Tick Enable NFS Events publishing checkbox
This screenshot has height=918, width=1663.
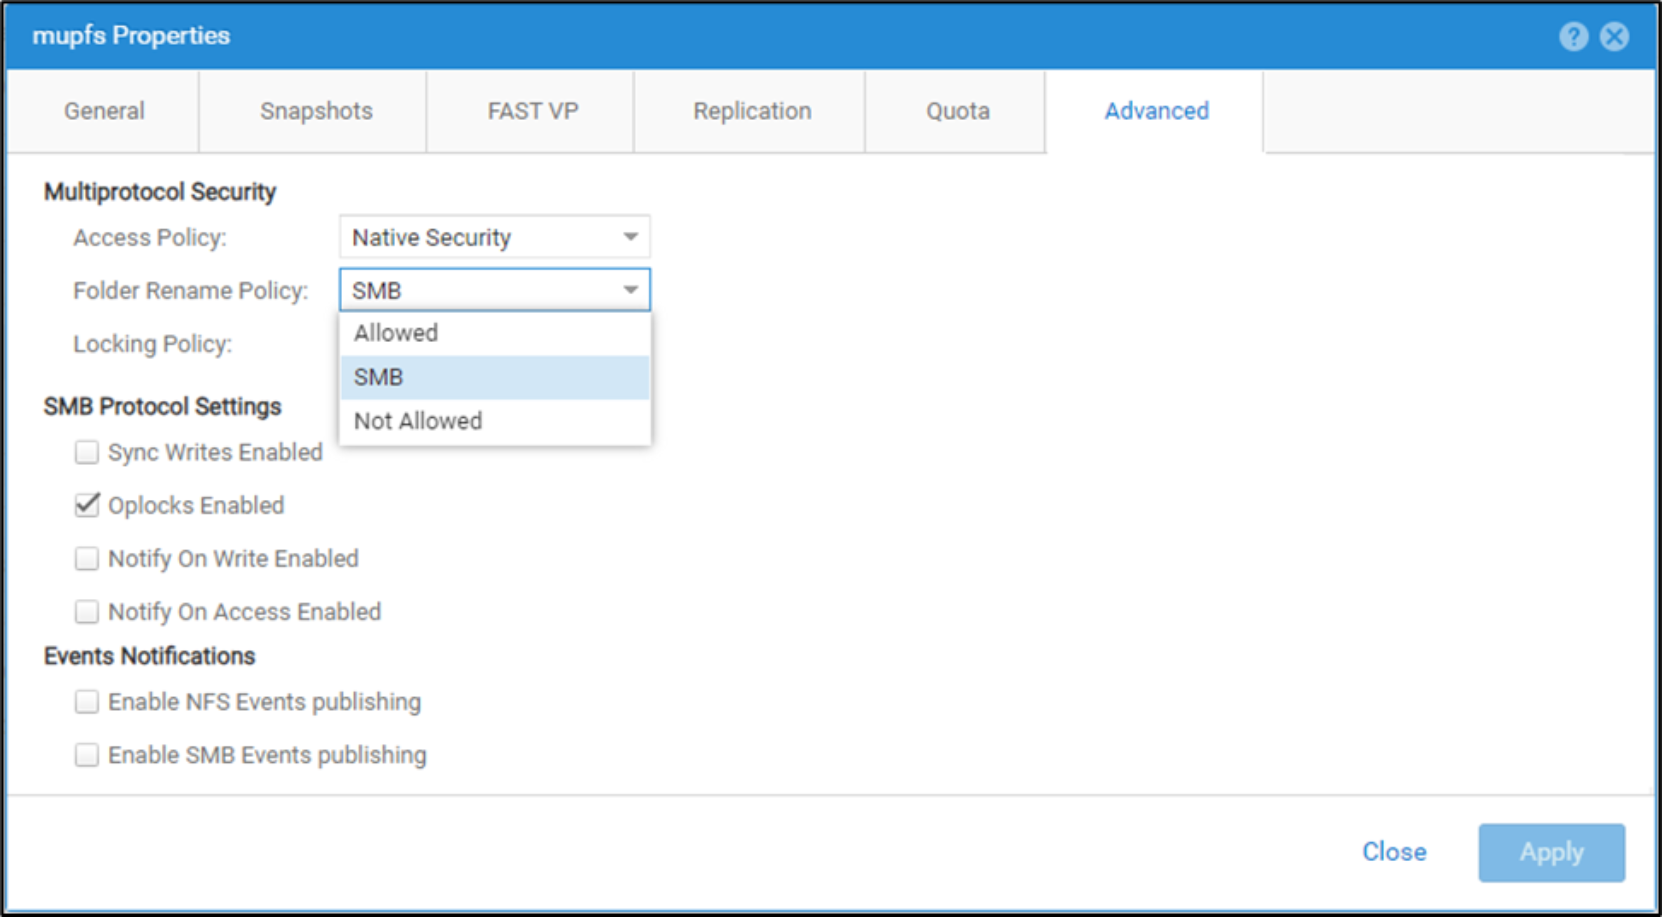click(x=87, y=702)
